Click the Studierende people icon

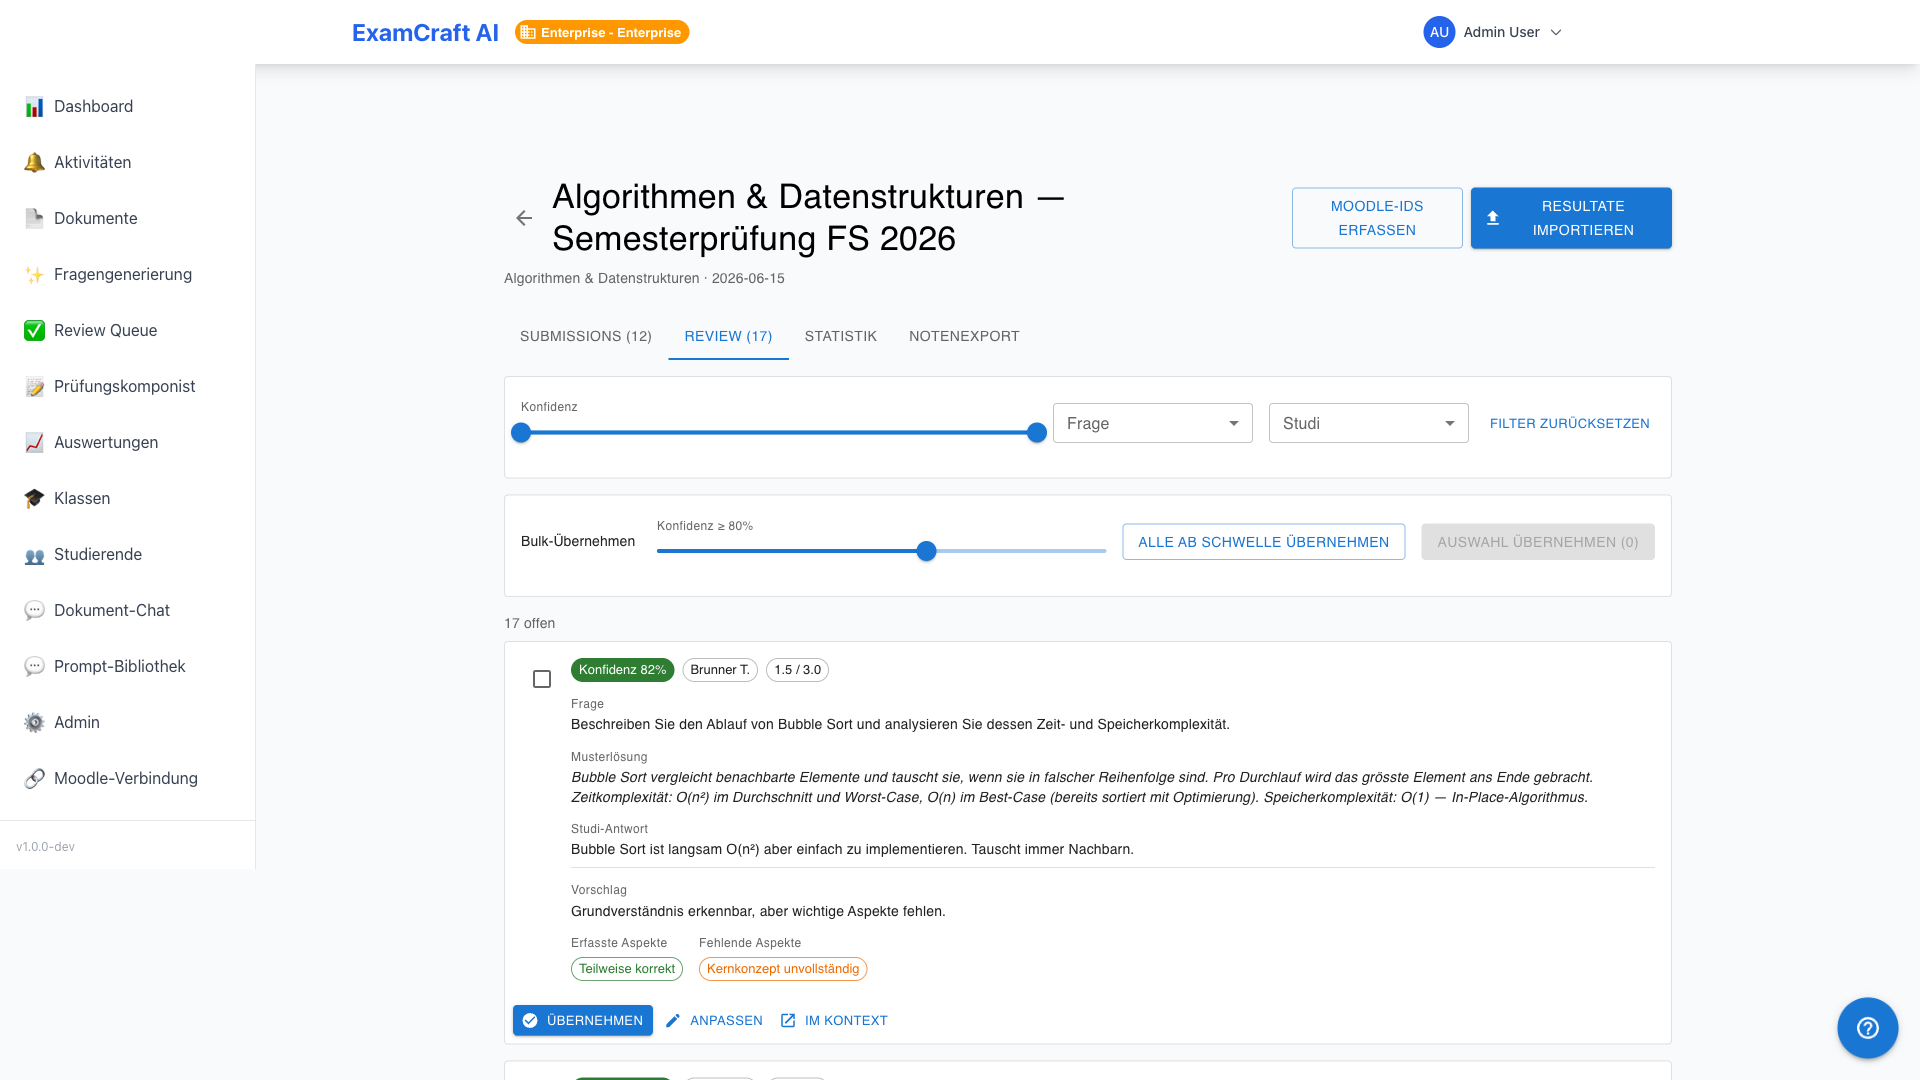pyautogui.click(x=34, y=555)
